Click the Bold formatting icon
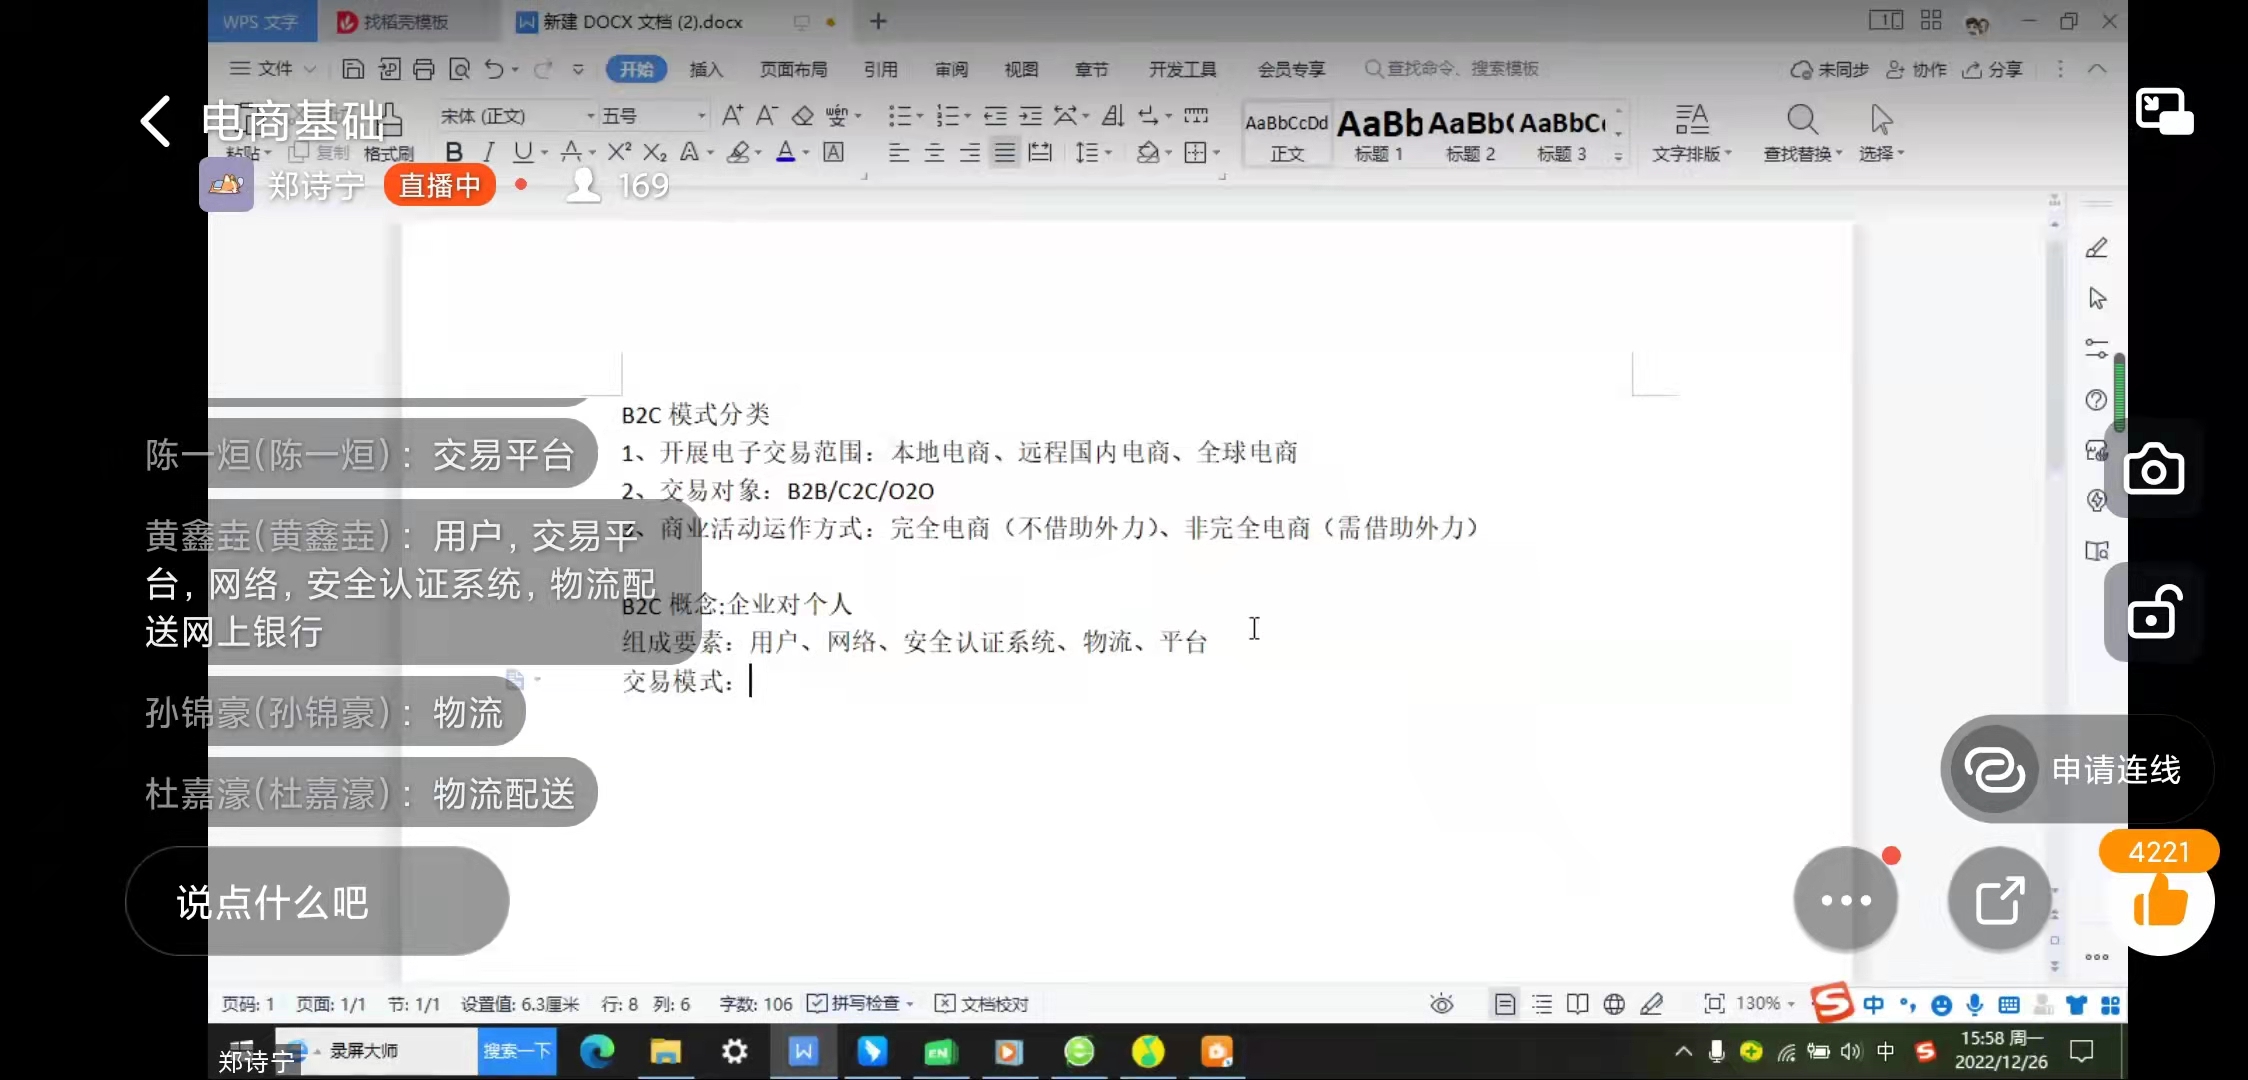The image size is (2248, 1080). (454, 152)
